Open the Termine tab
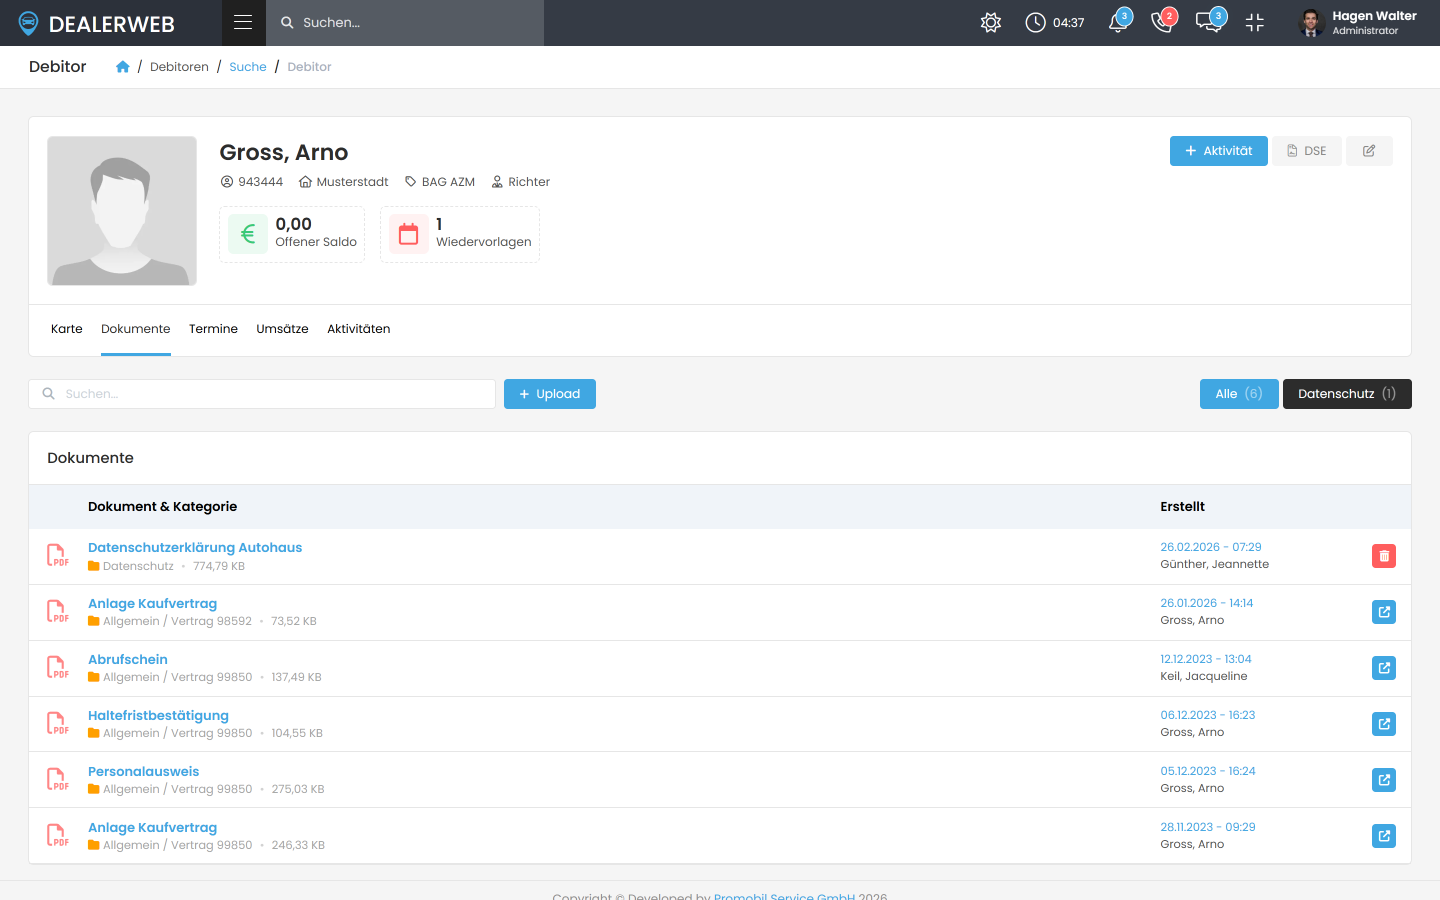 point(213,329)
